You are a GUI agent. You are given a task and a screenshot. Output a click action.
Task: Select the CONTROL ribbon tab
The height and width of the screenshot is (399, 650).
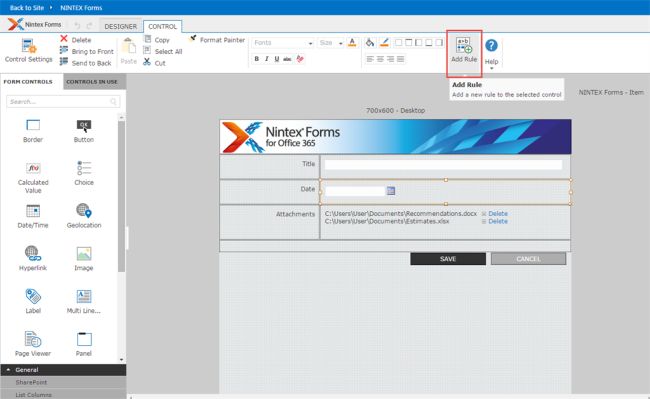162,26
